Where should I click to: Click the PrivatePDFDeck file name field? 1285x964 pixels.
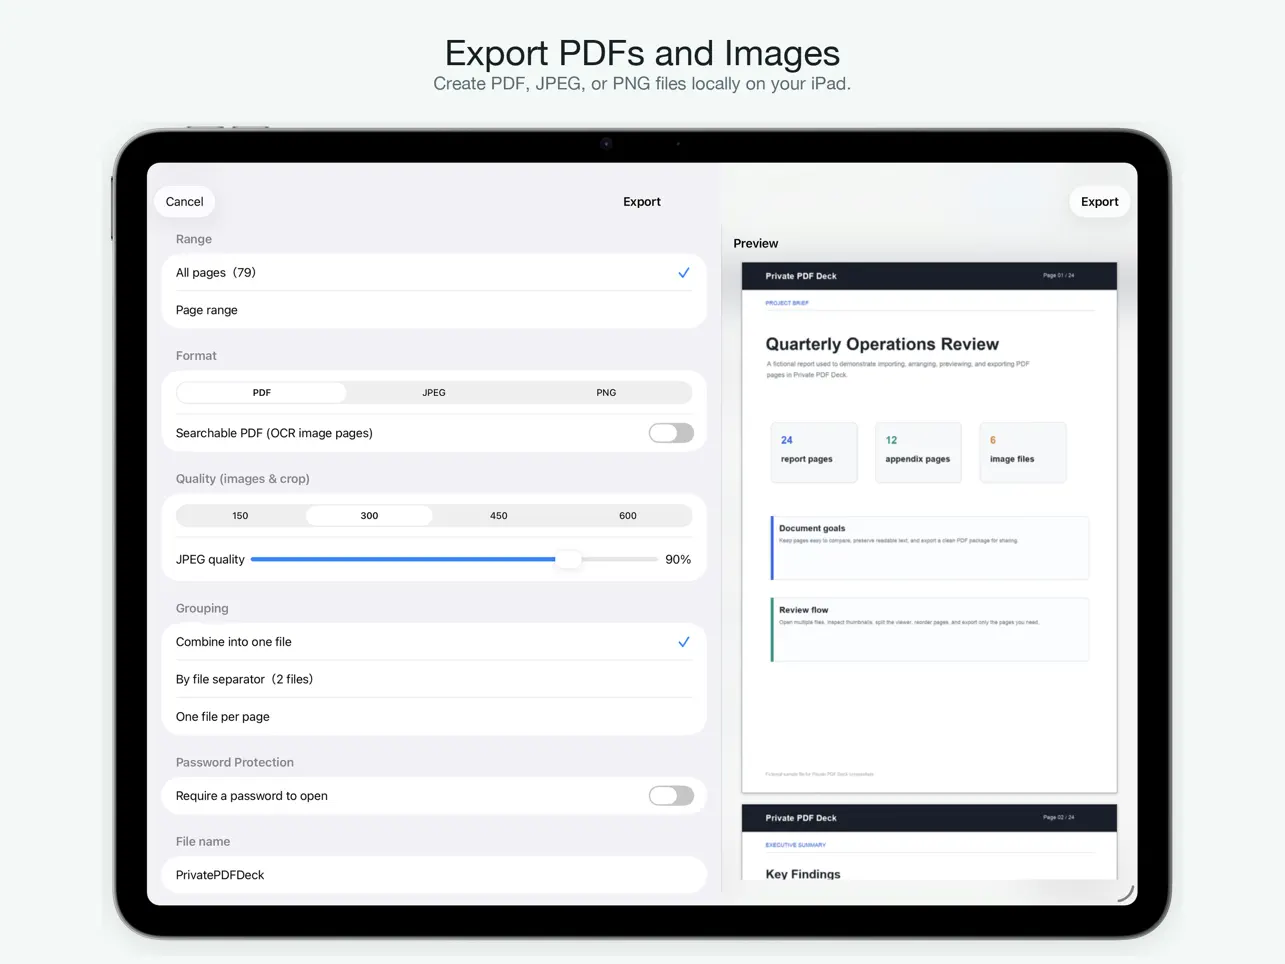[x=434, y=875]
